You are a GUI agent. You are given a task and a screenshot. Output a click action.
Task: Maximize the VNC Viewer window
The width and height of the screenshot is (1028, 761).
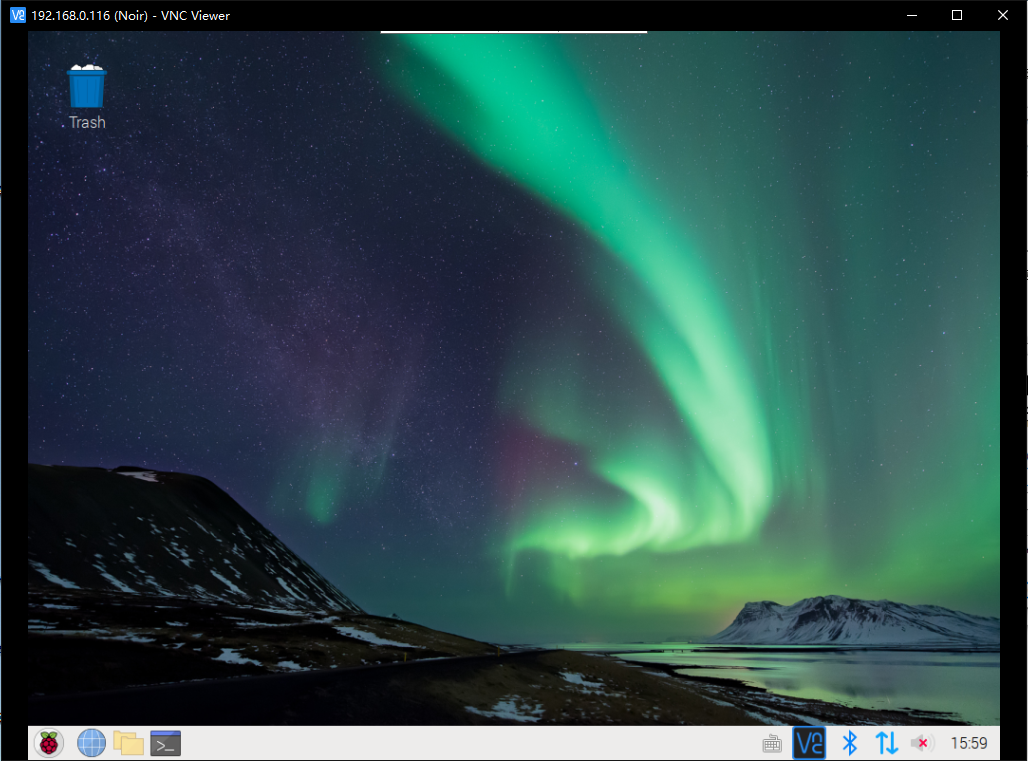[957, 15]
